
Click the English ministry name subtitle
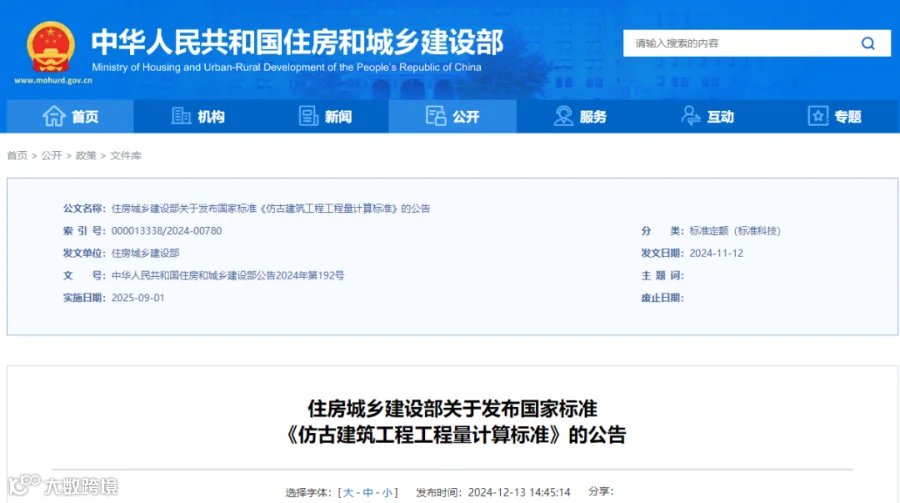286,67
